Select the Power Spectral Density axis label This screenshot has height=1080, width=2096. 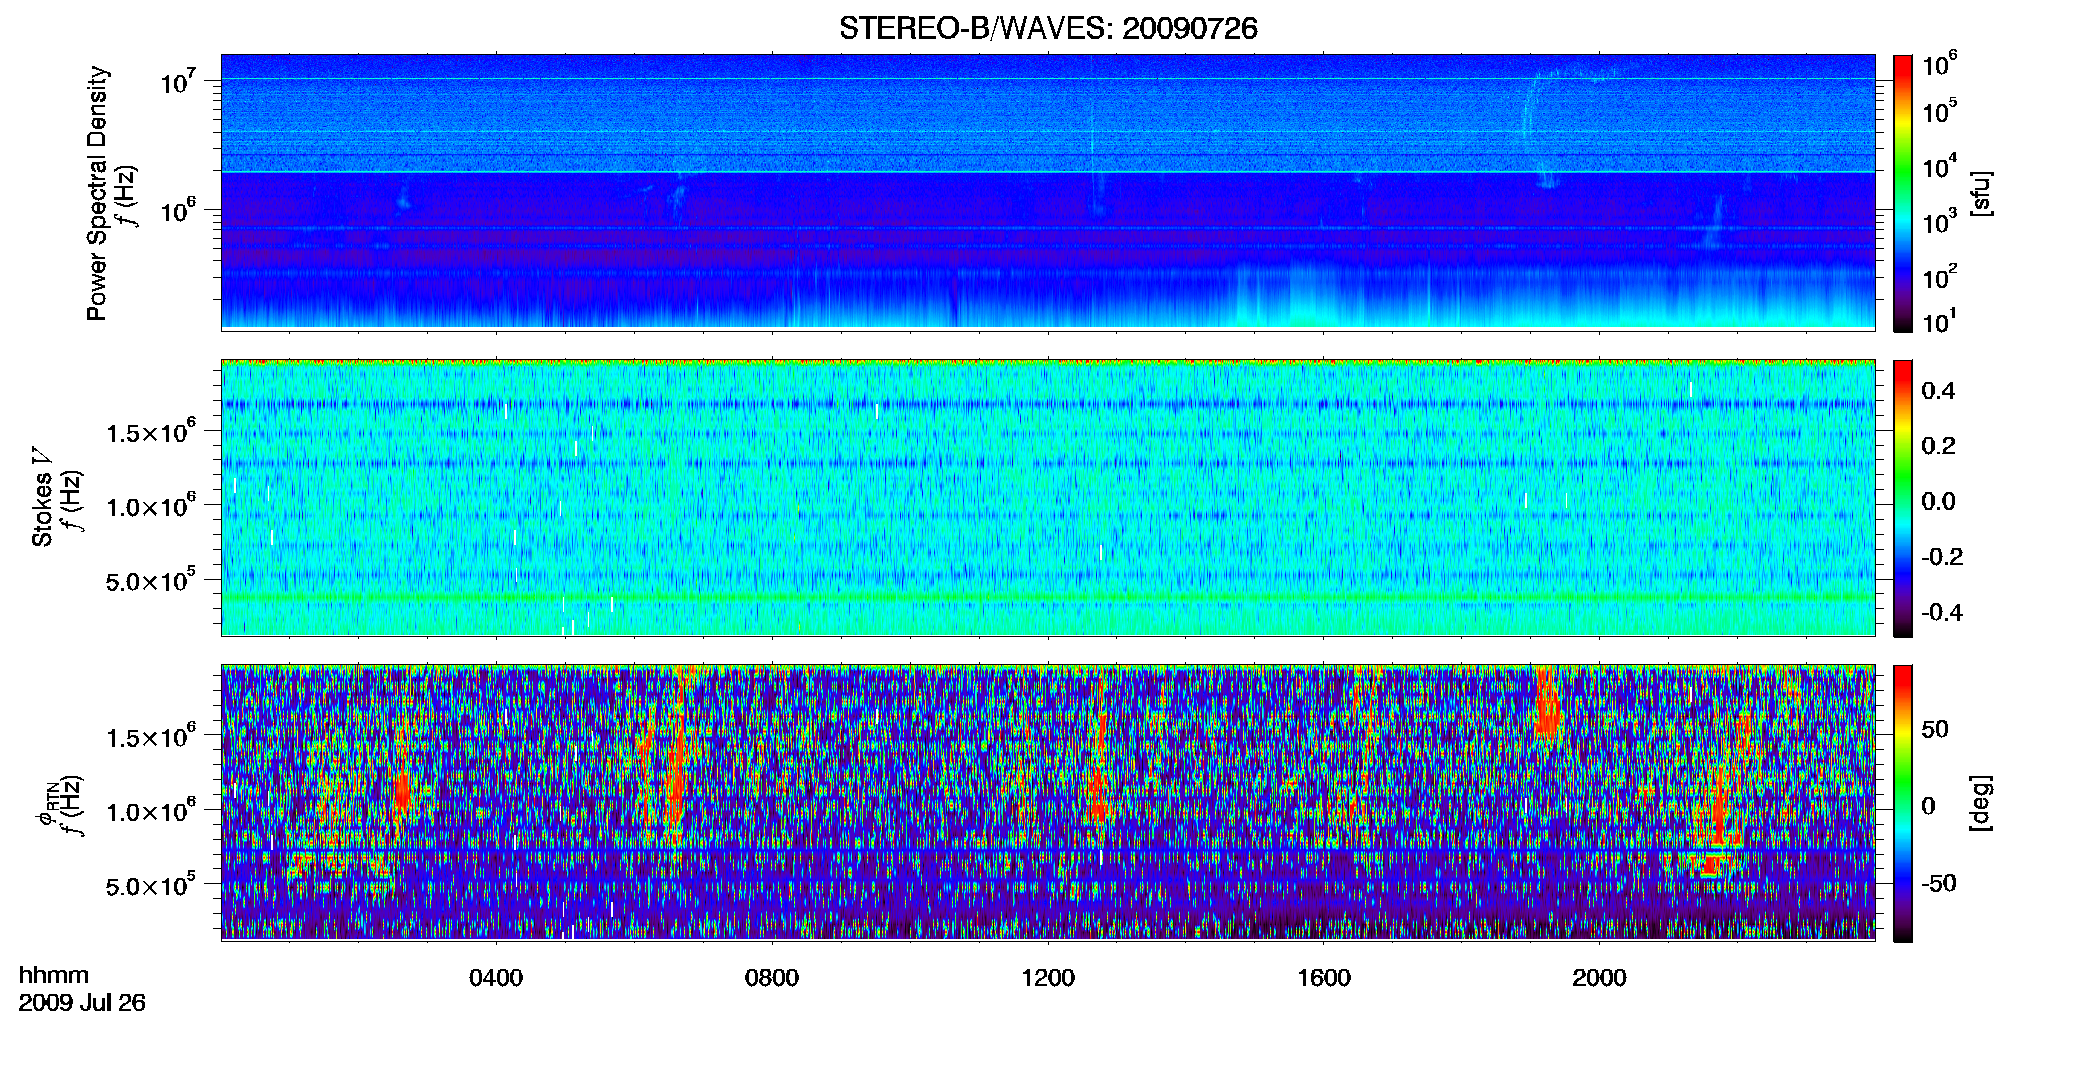[x=97, y=193]
